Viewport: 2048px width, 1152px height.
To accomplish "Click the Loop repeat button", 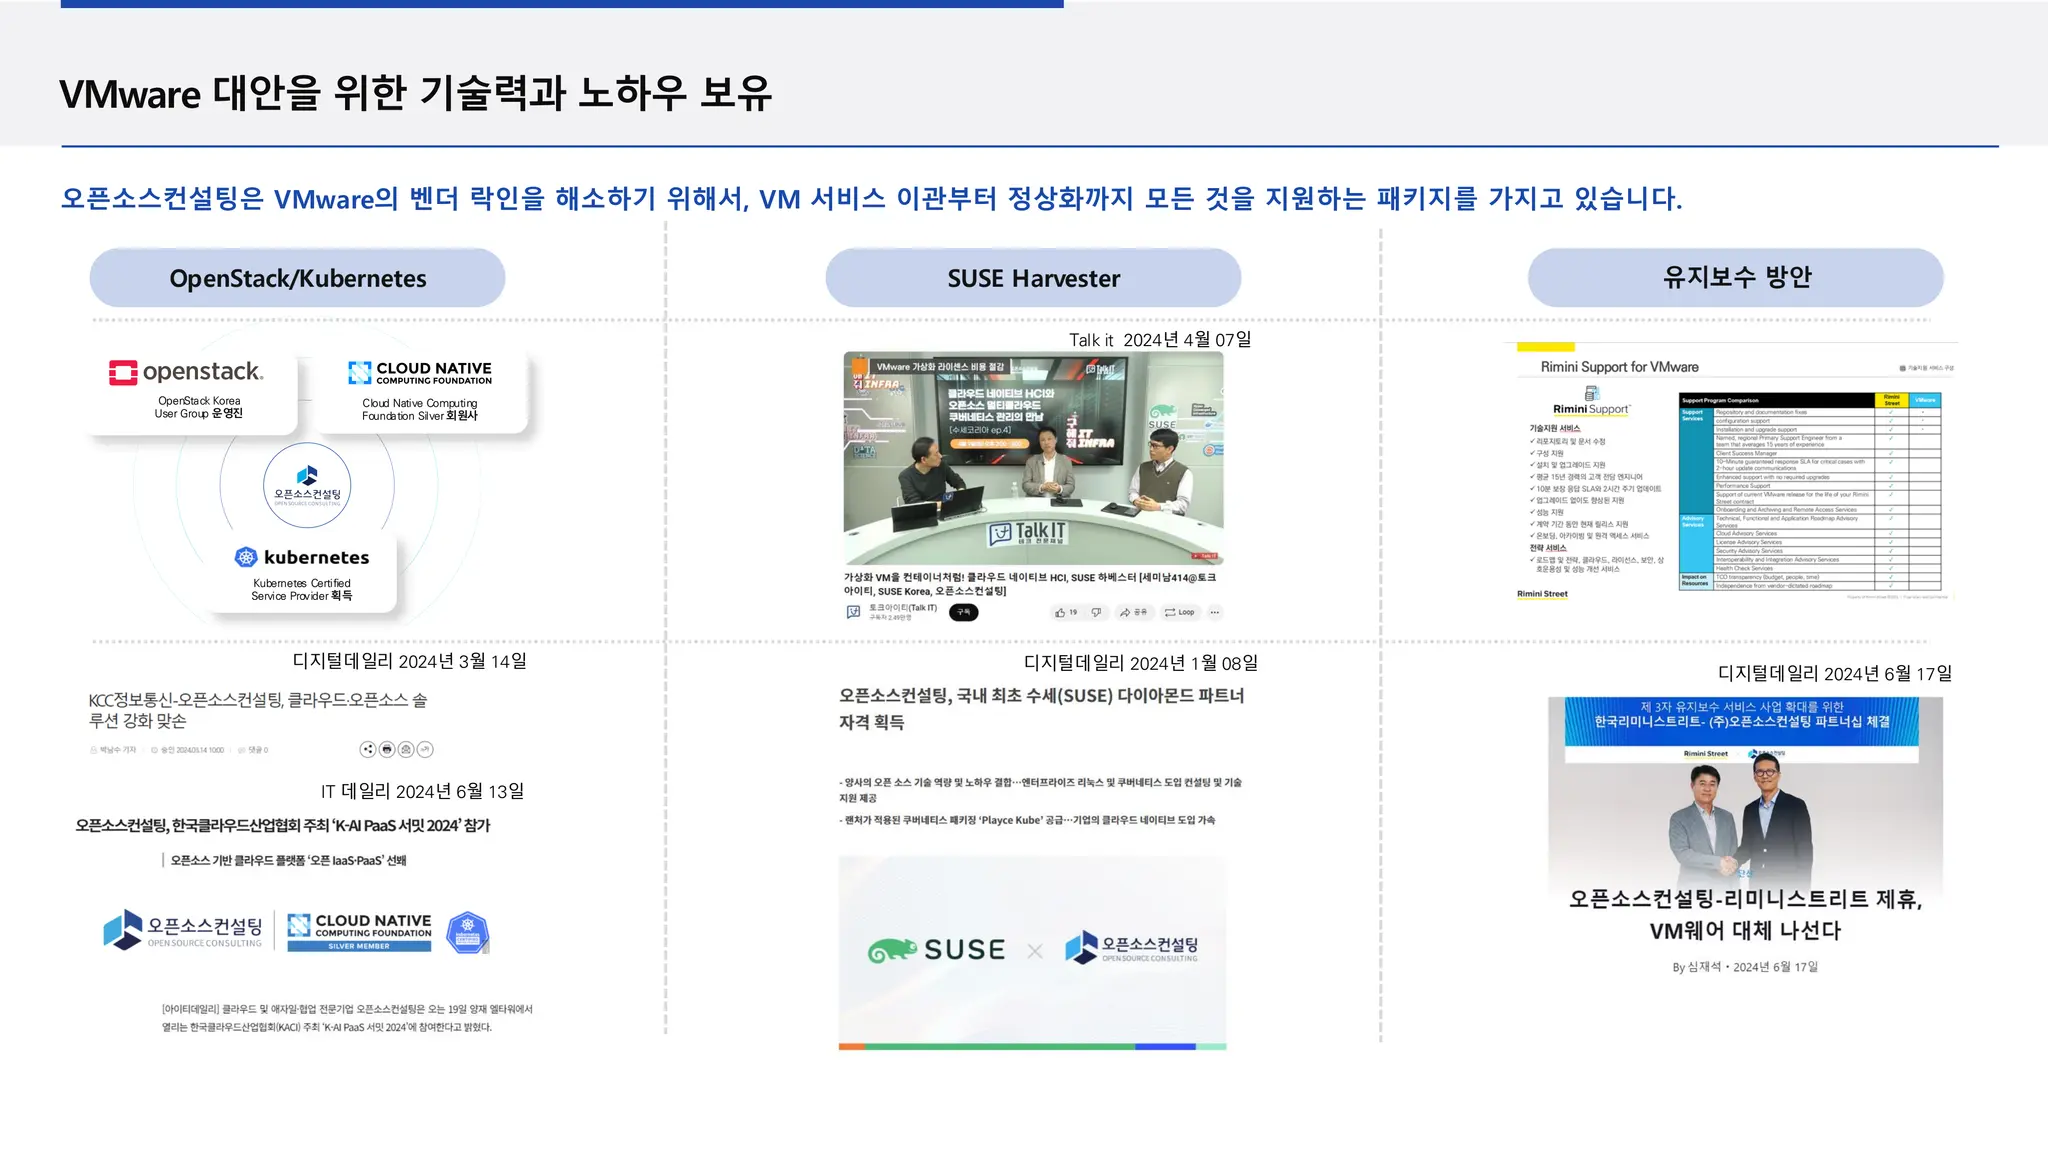I will 1180,612.
